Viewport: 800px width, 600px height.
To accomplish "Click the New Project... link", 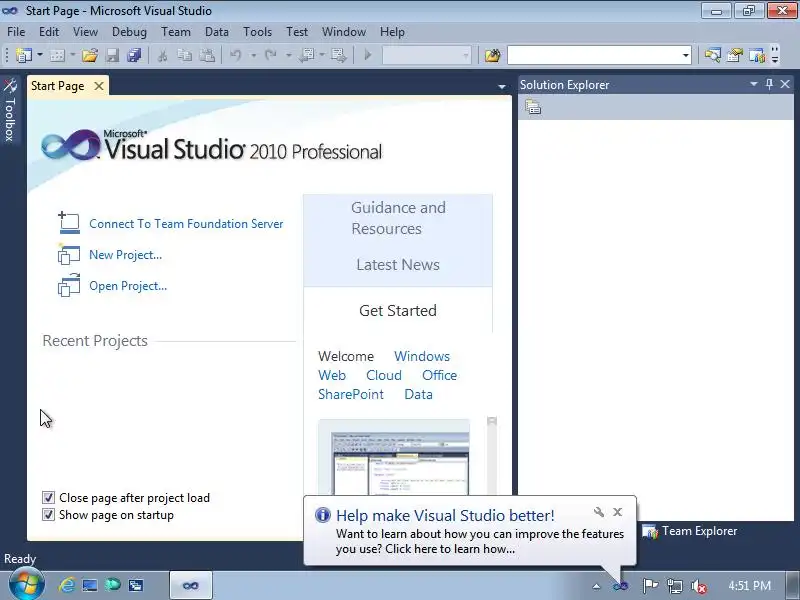I will coord(126,255).
